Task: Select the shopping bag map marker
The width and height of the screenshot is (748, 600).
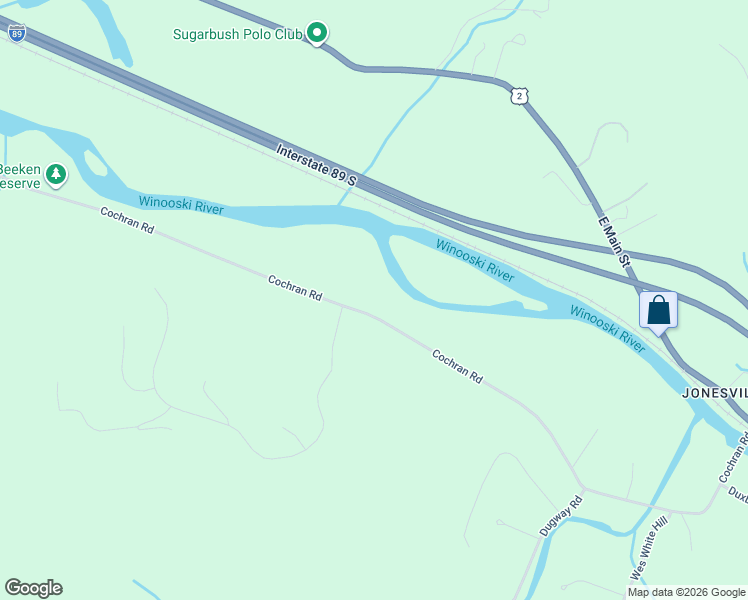Action: click(658, 313)
